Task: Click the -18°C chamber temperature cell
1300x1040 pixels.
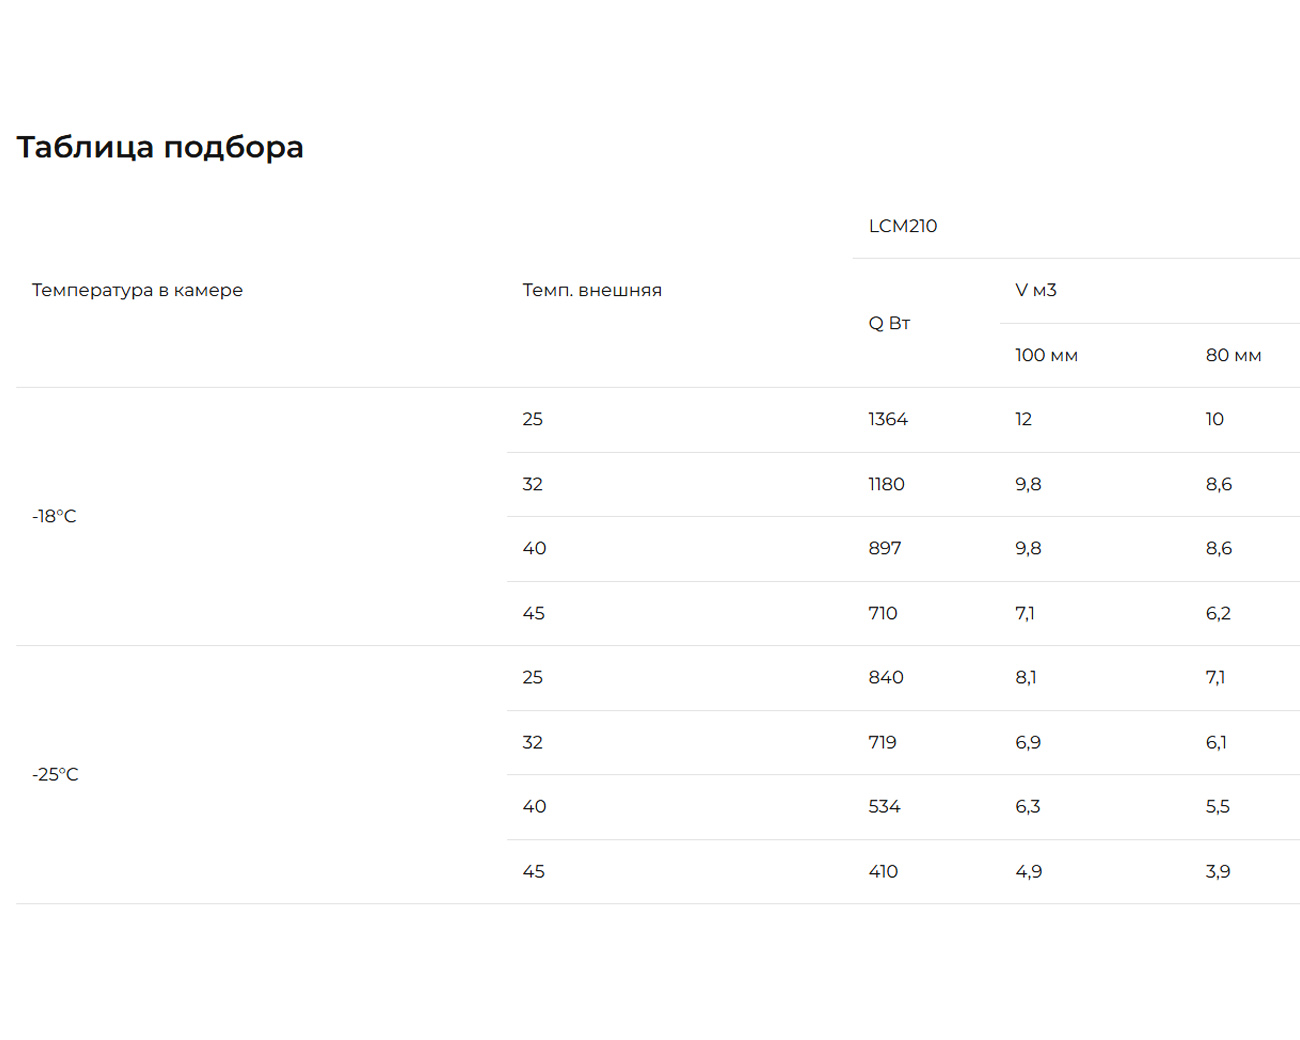Action: tap(54, 516)
